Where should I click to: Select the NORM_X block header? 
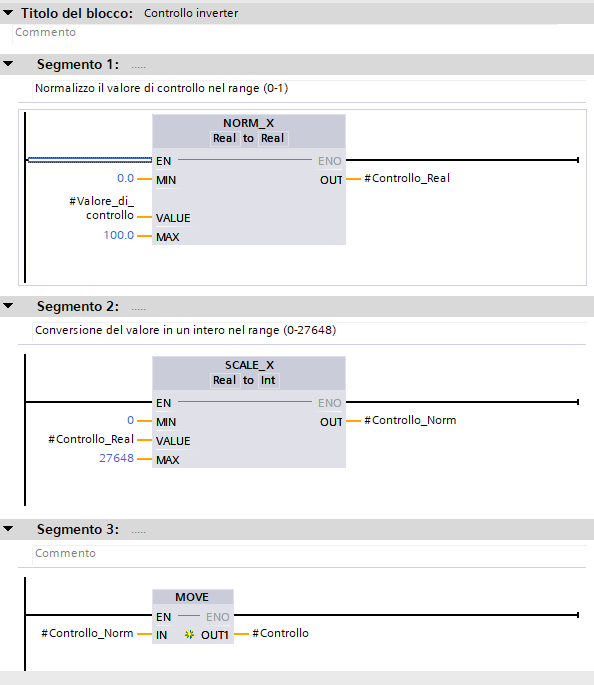coord(249,123)
